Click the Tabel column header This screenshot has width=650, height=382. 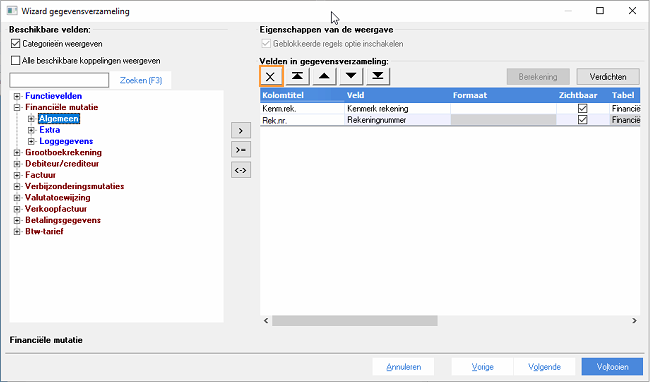[625, 95]
